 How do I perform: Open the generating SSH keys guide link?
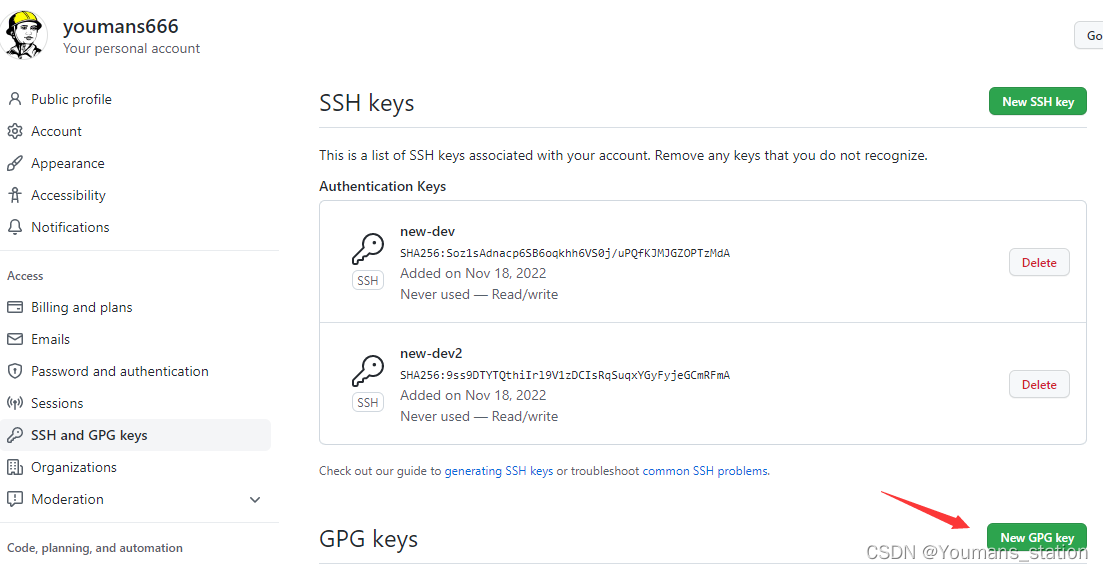click(499, 471)
